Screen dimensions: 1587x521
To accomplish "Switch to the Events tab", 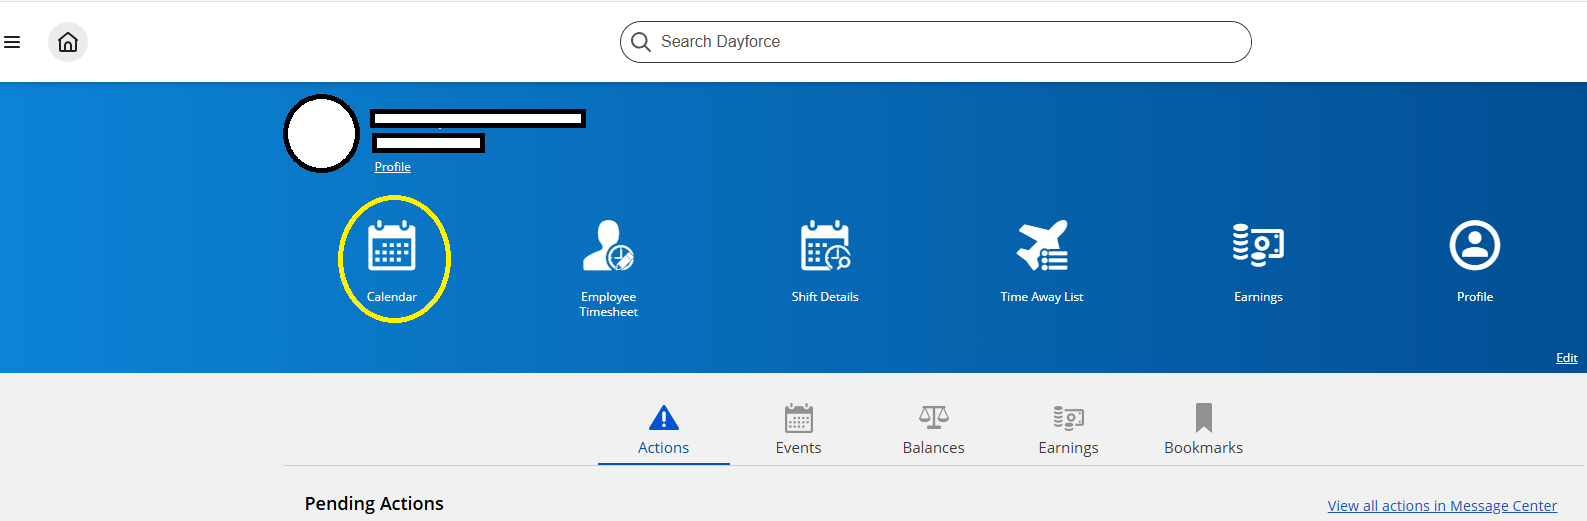I will [799, 431].
